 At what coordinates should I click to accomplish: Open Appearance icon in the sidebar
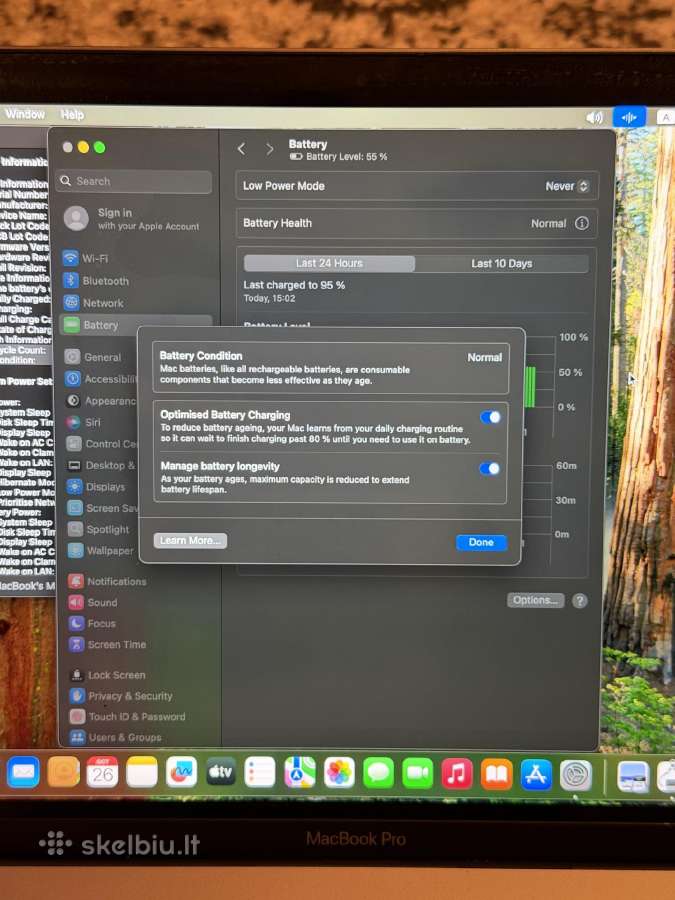click(x=73, y=401)
